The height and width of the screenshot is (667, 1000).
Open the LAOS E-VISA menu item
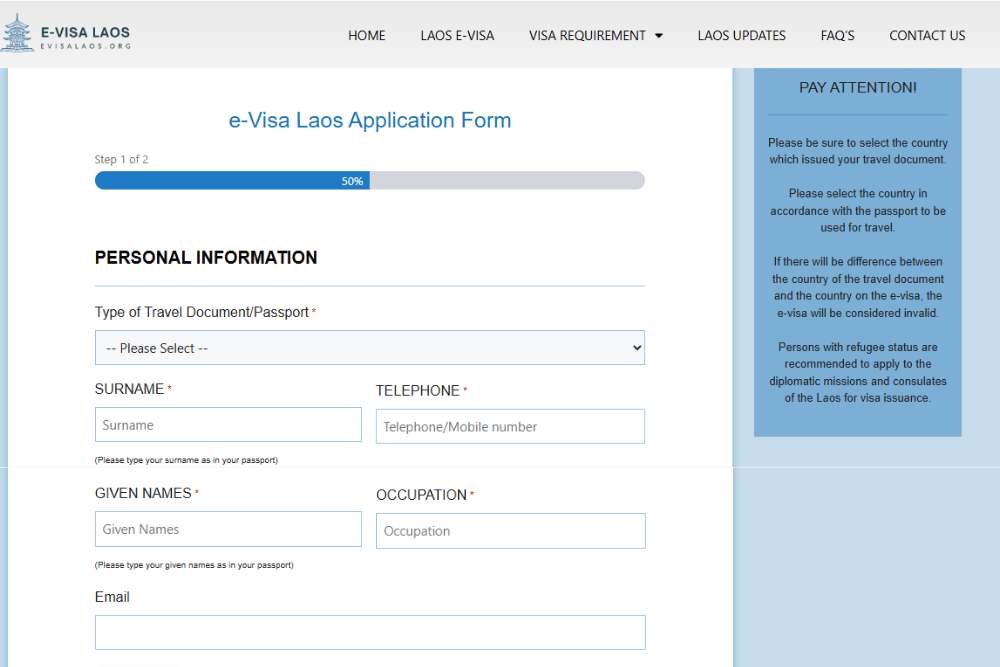point(457,35)
